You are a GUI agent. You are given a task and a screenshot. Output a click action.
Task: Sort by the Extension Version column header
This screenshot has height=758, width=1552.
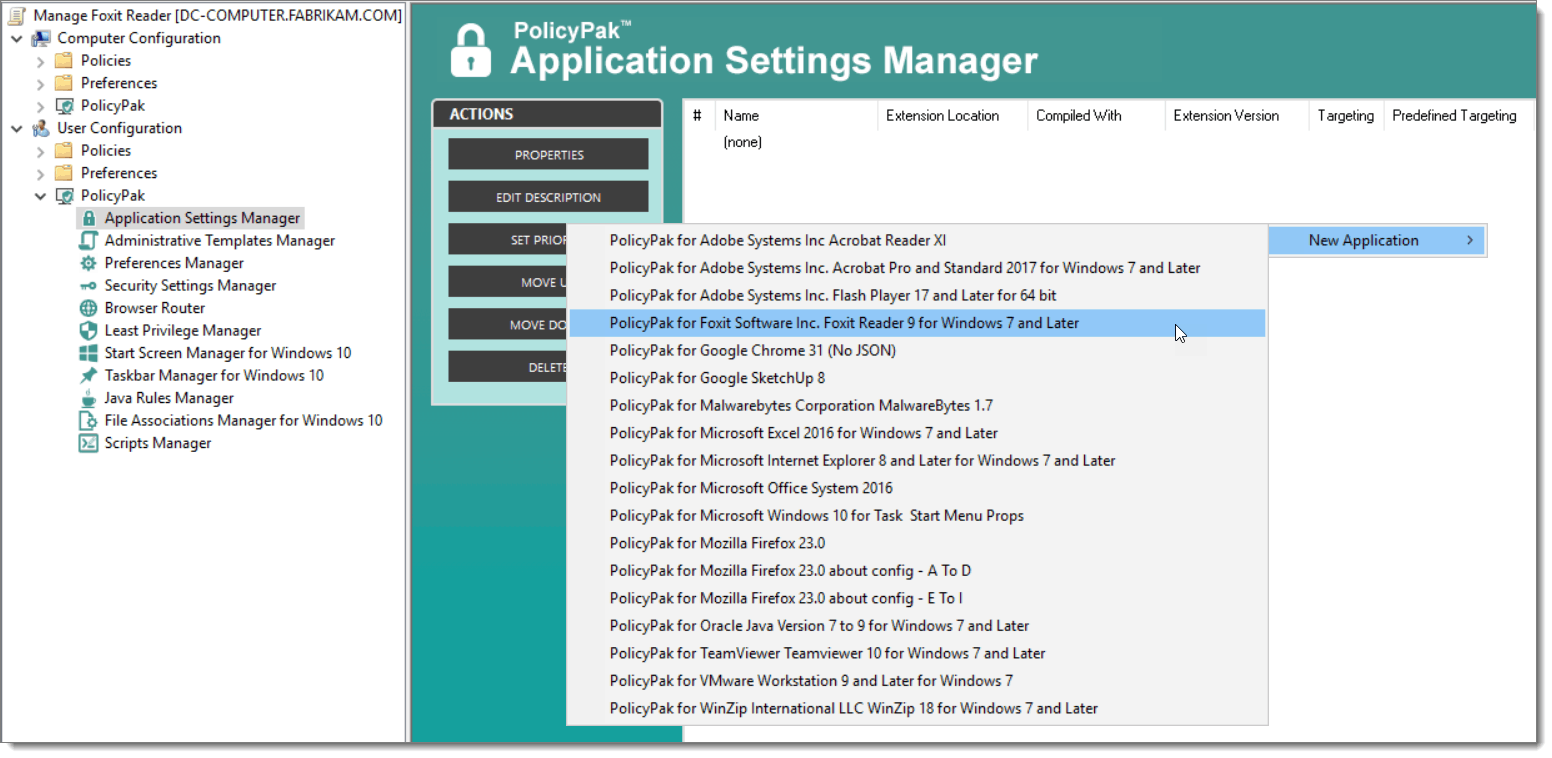[x=1237, y=116]
